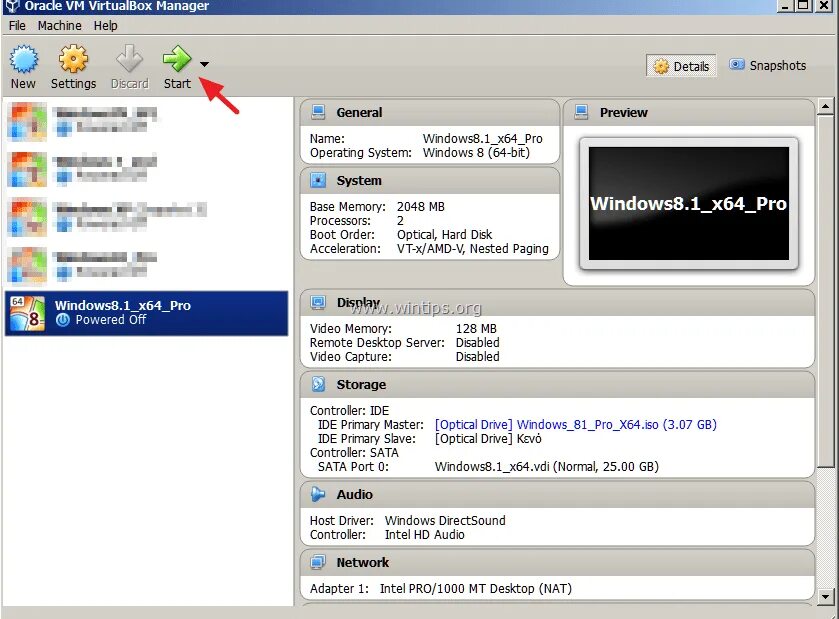Click the General section monitor icon
Viewport: 839px width, 619px height.
[318, 112]
